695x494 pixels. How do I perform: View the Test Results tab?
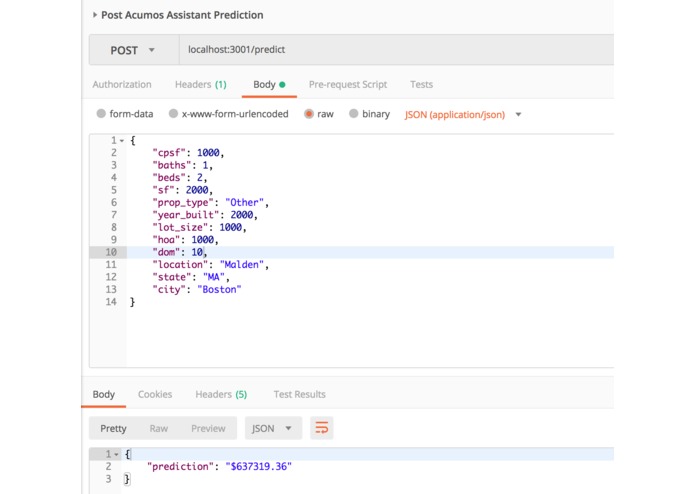(300, 394)
